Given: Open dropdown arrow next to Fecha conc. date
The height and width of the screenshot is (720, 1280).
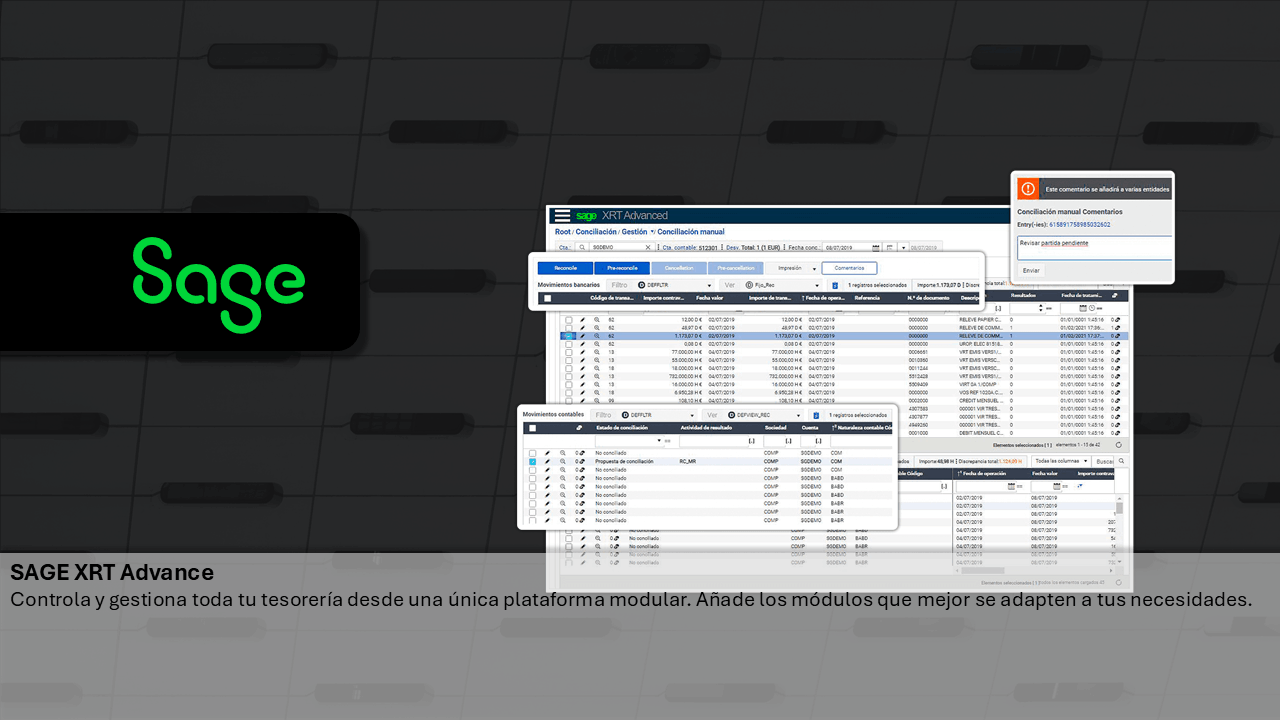Looking at the screenshot, I should (x=903, y=247).
